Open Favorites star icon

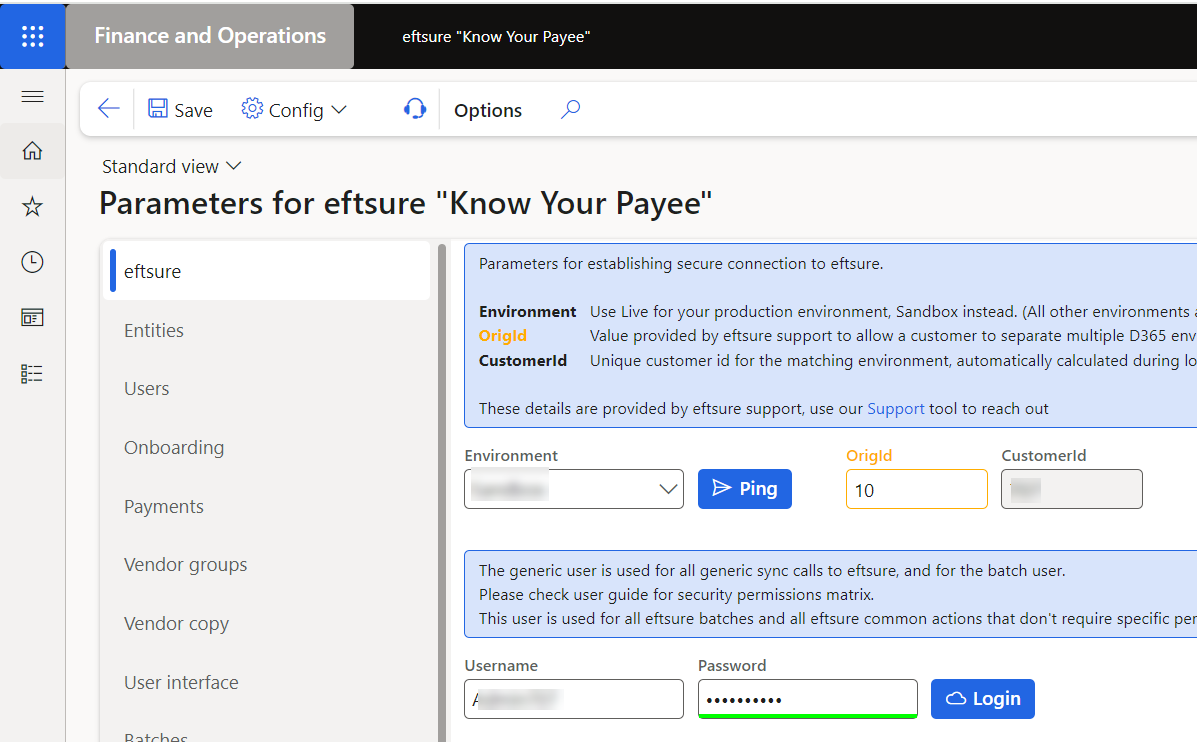[32, 206]
